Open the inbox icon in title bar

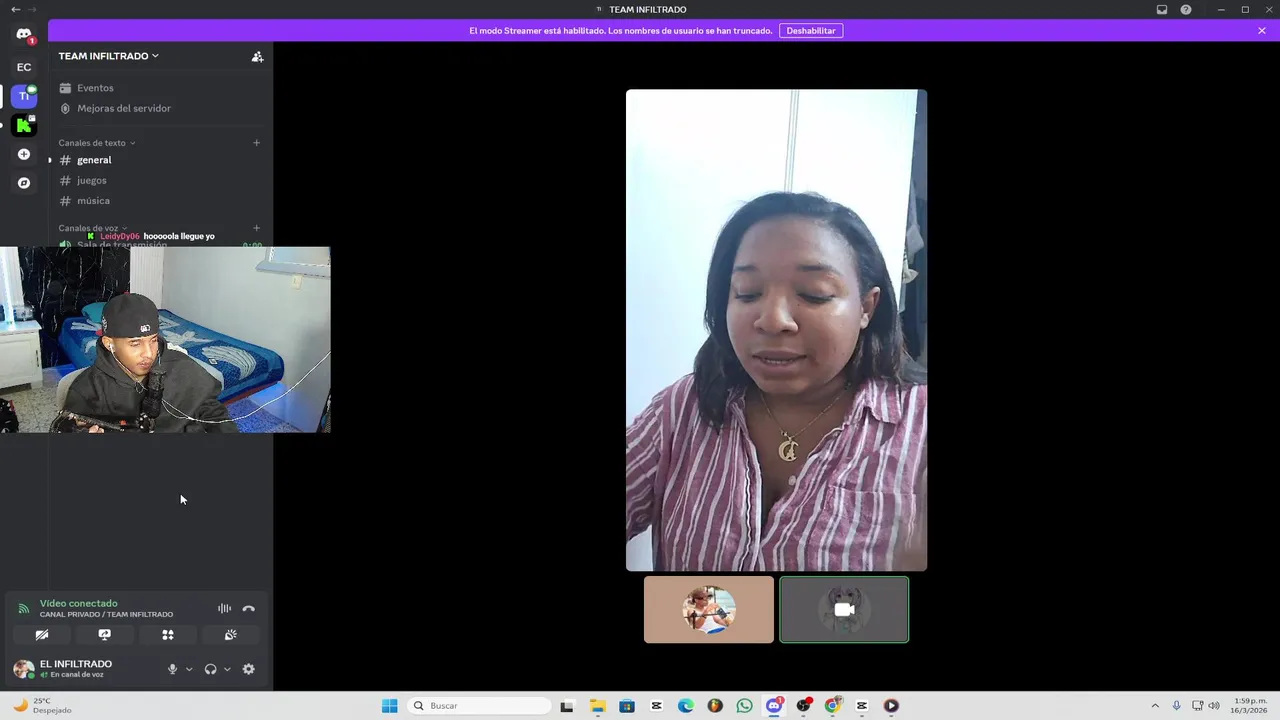(1162, 9)
